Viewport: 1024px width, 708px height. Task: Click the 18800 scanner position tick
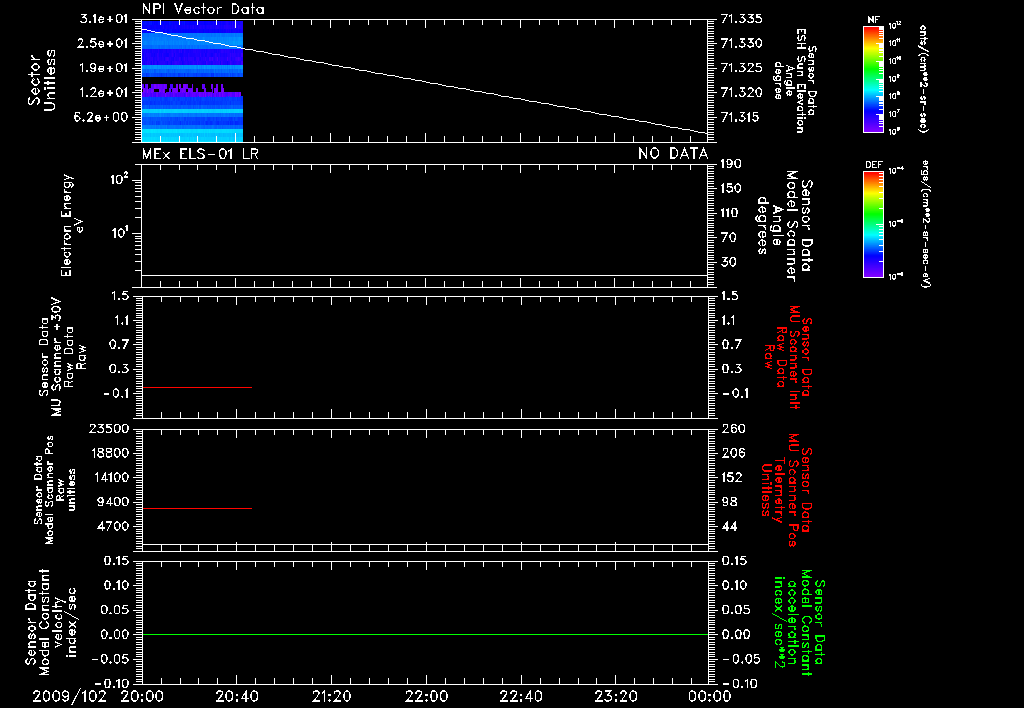point(109,453)
